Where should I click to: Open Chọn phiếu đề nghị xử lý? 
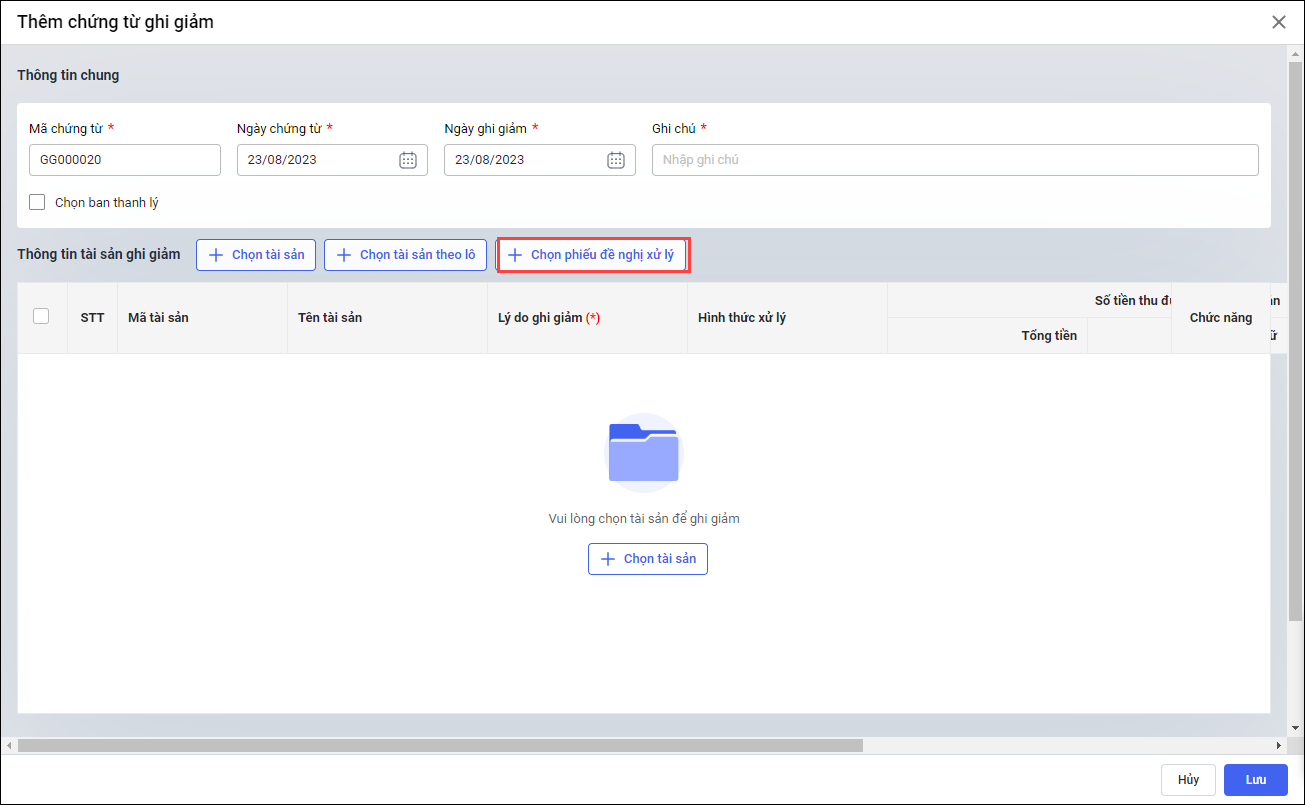(592, 255)
